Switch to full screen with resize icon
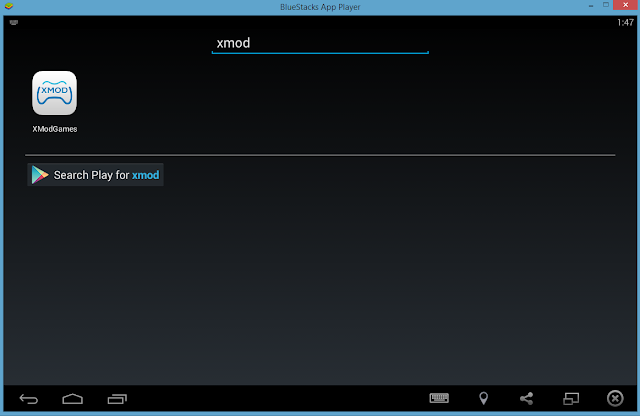 click(571, 398)
